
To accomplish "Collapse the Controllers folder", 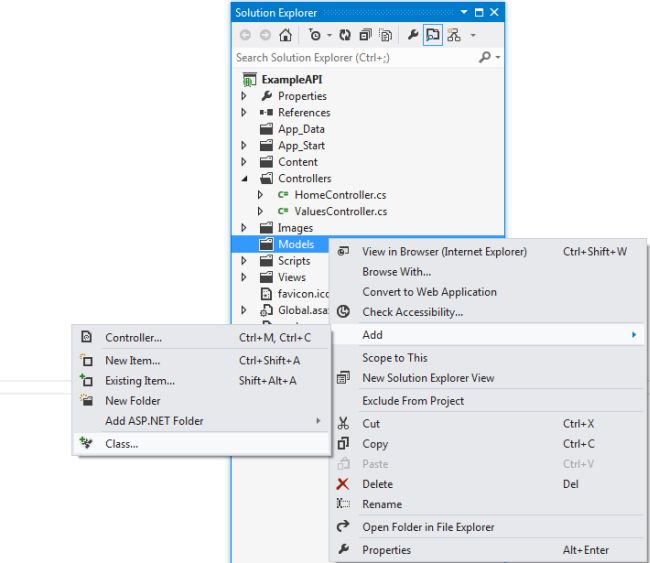I will (x=245, y=179).
